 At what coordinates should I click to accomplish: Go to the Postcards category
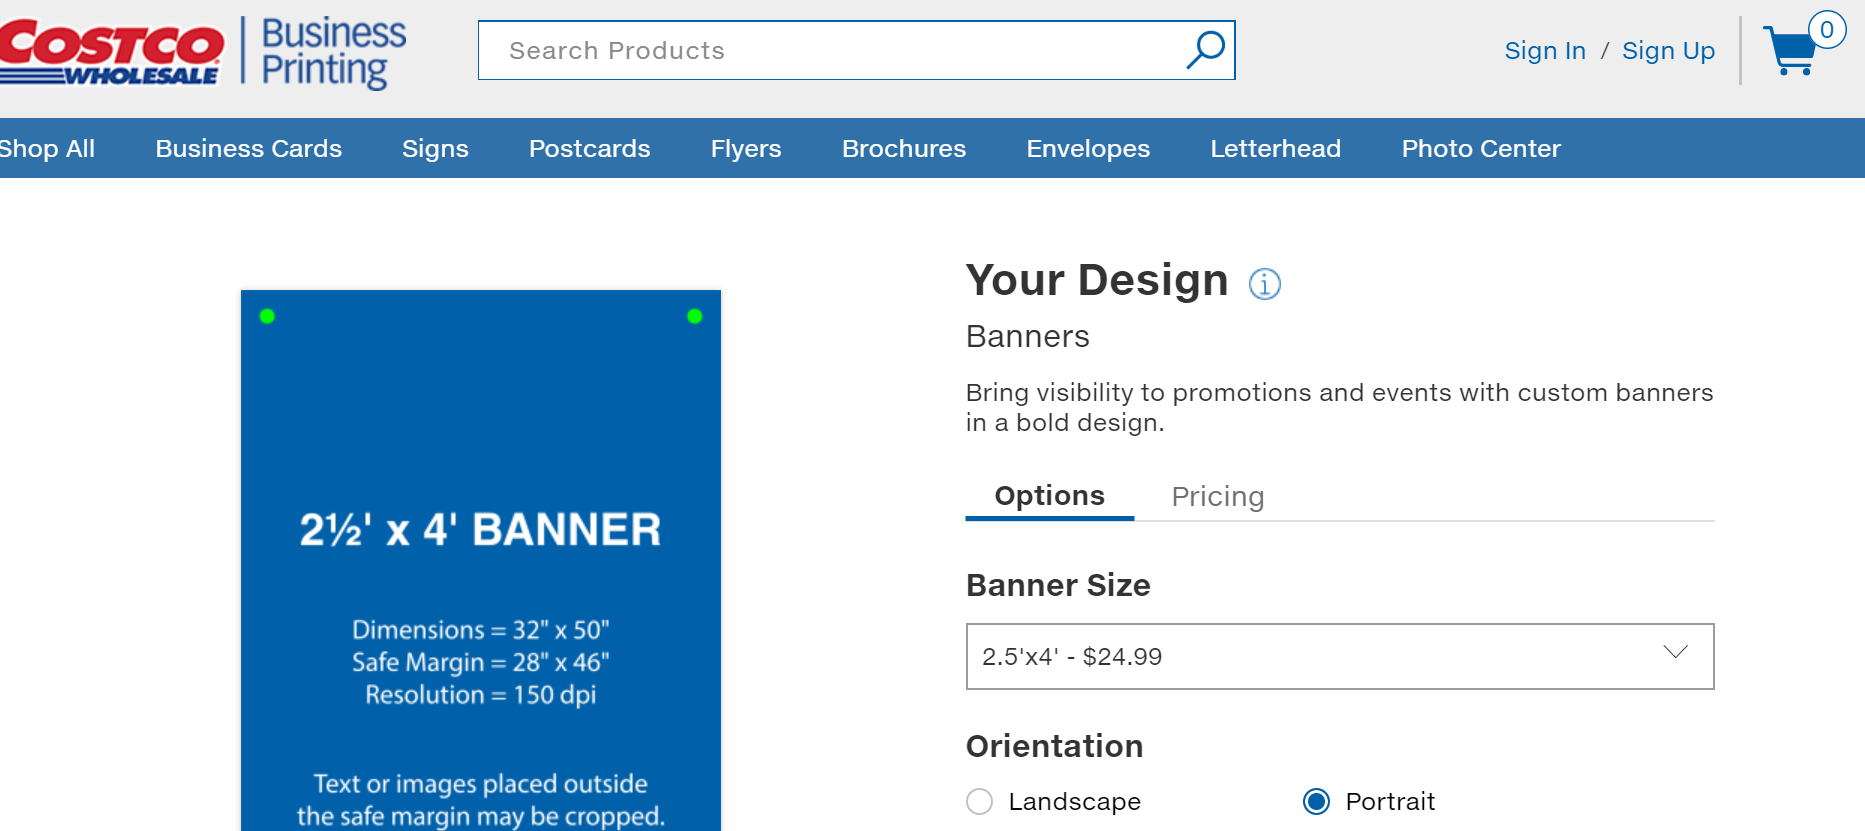589,149
